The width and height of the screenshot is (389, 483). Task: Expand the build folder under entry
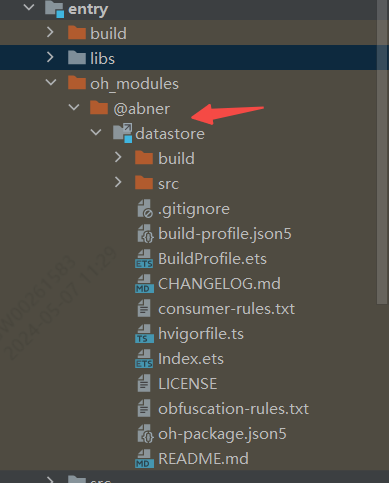click(50, 32)
